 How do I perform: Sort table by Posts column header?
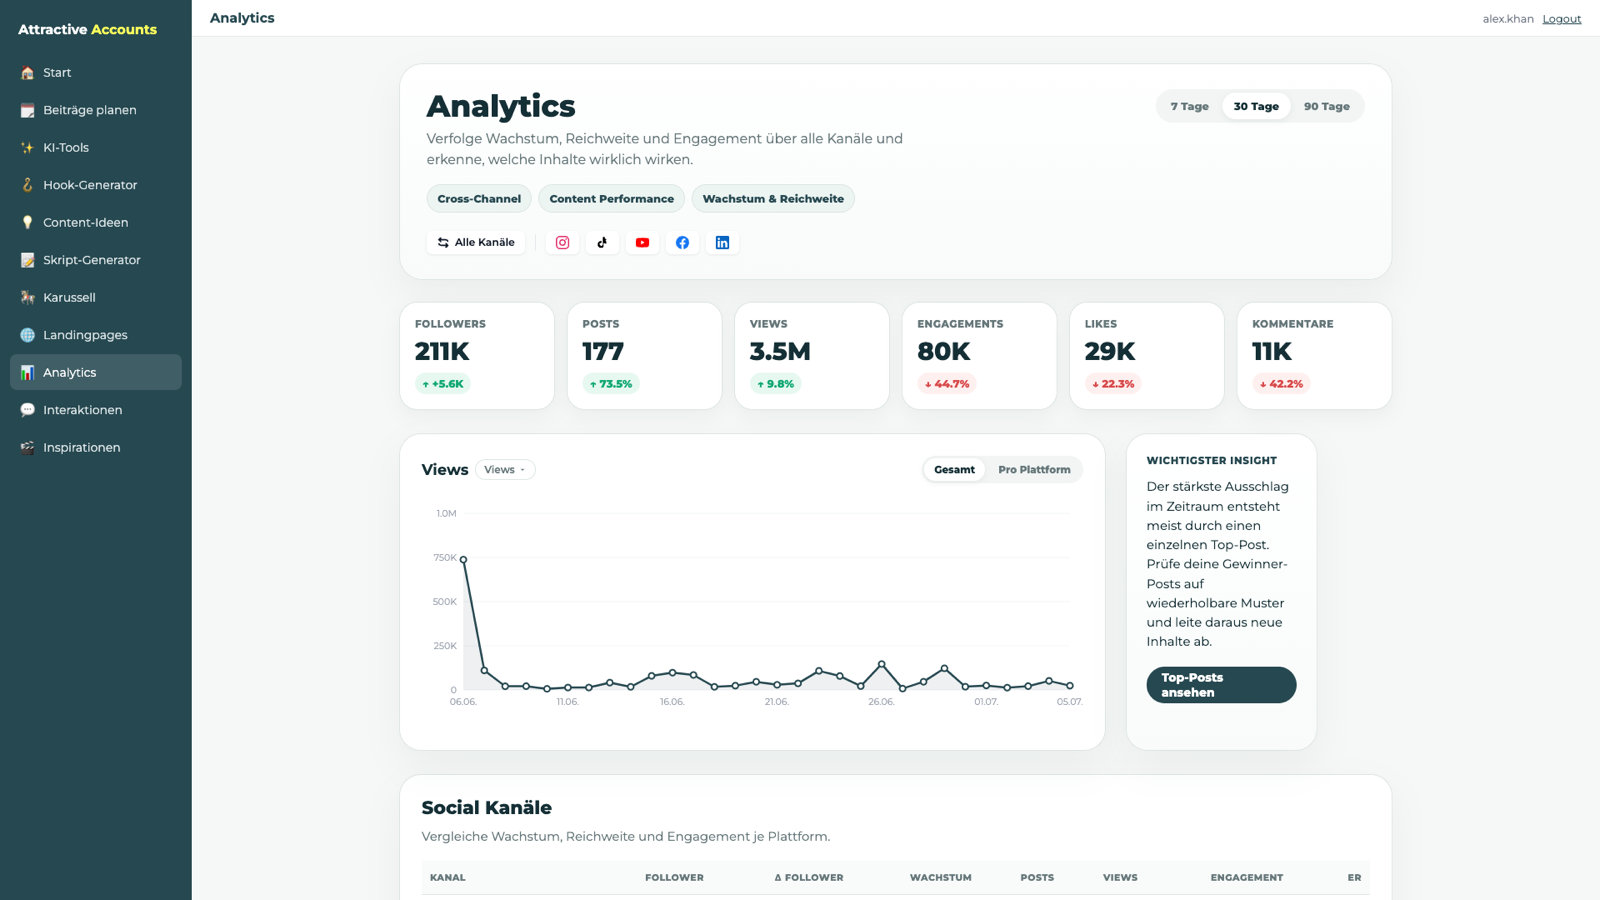[x=1037, y=878]
